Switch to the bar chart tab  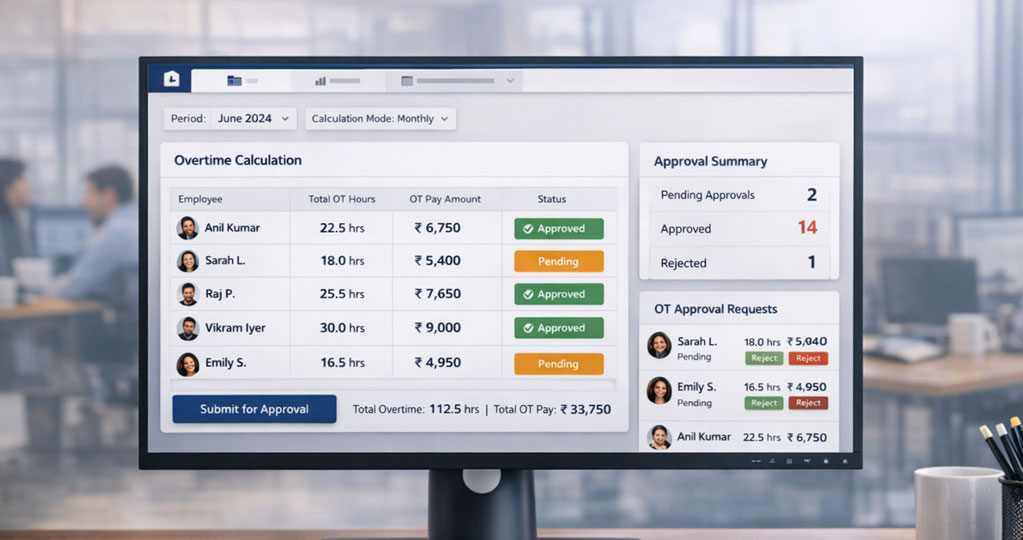[338, 81]
